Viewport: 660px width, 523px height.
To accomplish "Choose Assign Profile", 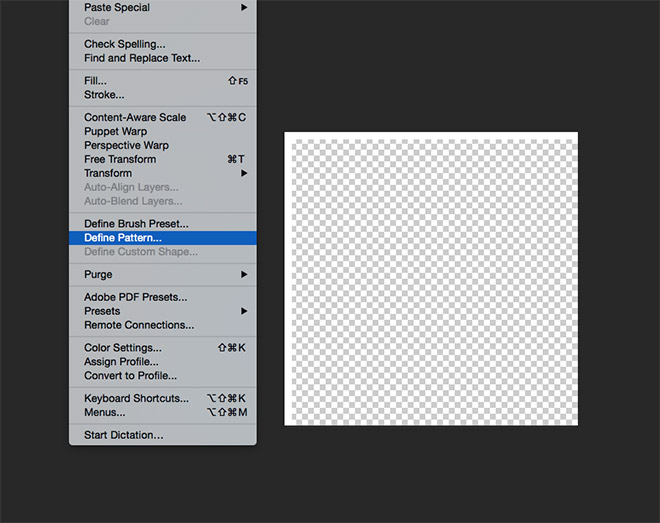I will [121, 362].
